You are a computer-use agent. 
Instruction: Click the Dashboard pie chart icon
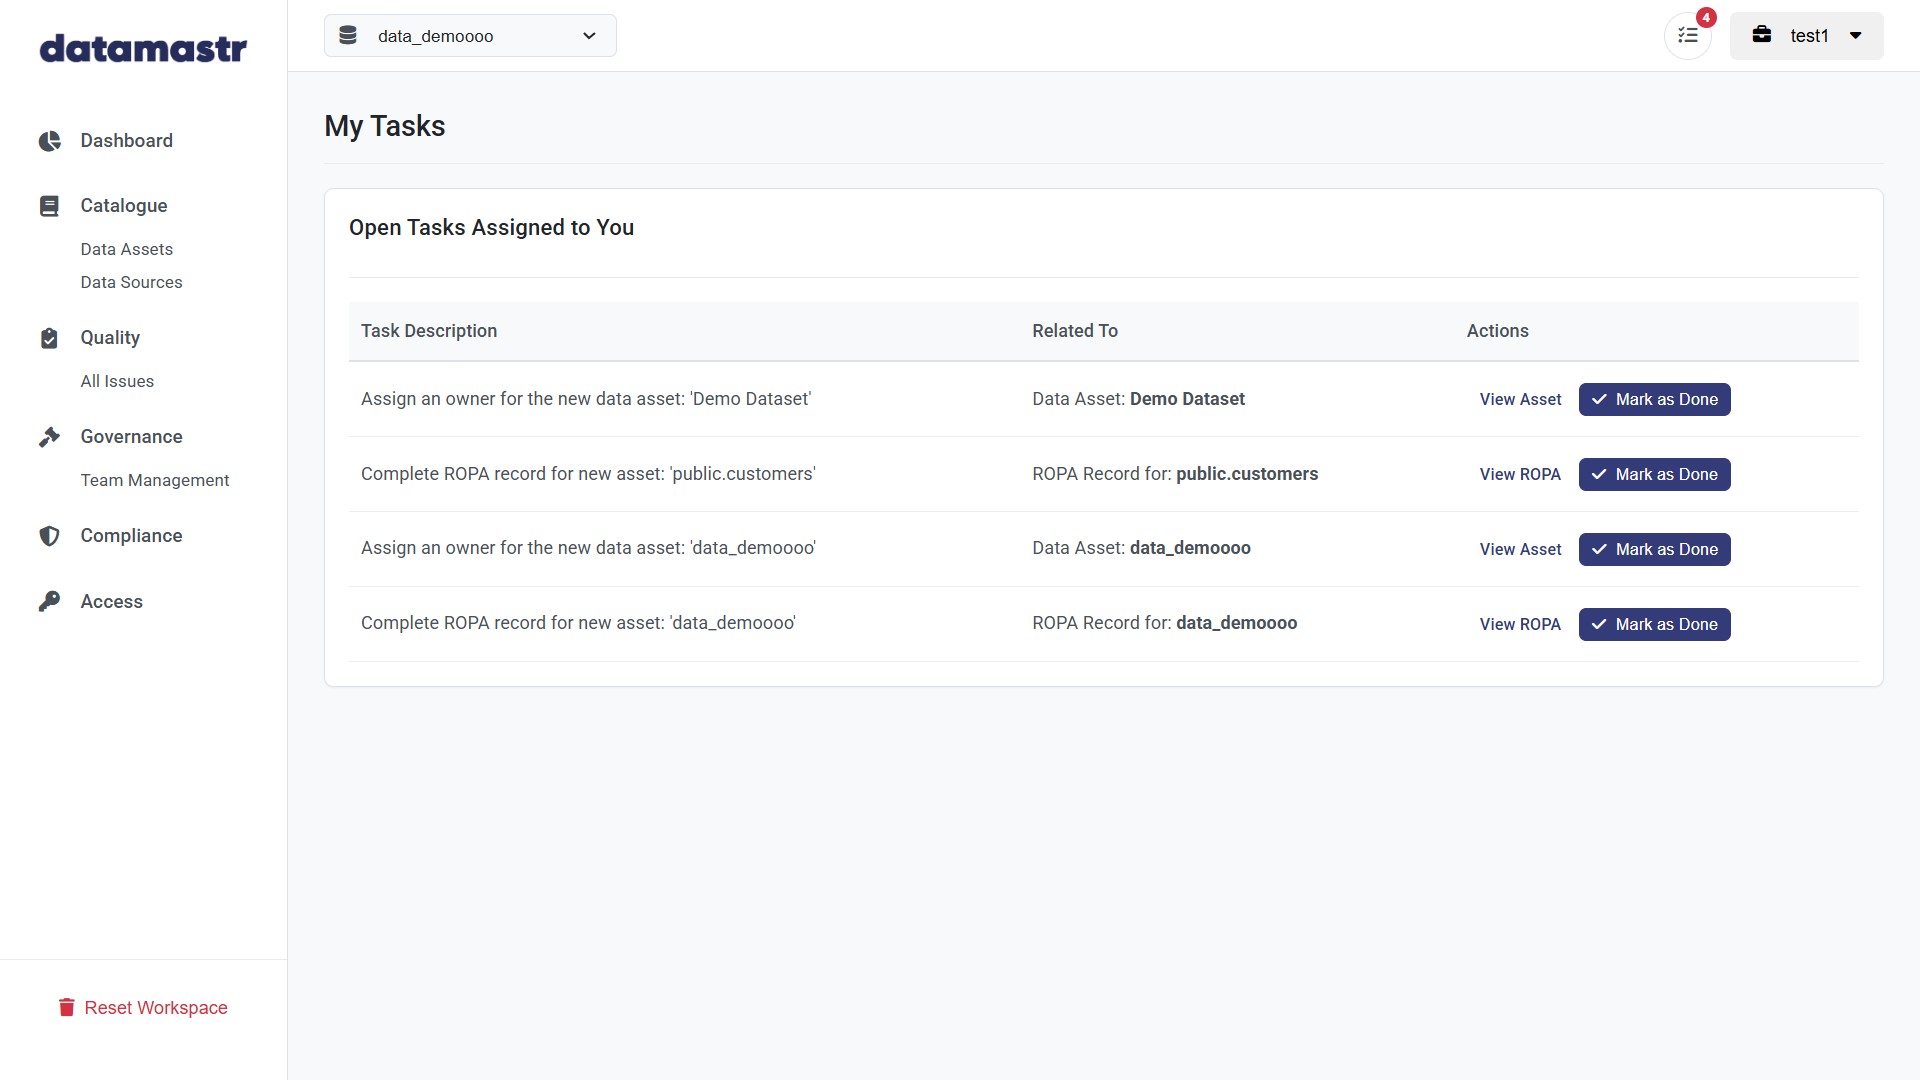49,141
